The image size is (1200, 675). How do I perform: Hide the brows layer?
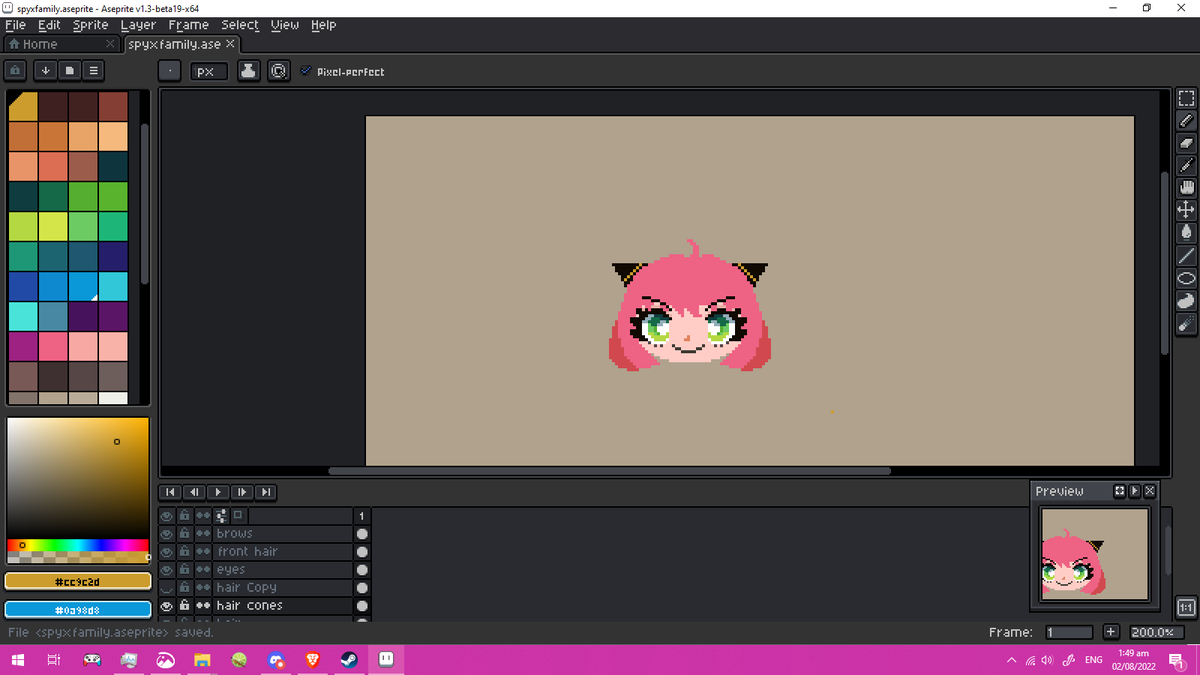click(x=167, y=534)
